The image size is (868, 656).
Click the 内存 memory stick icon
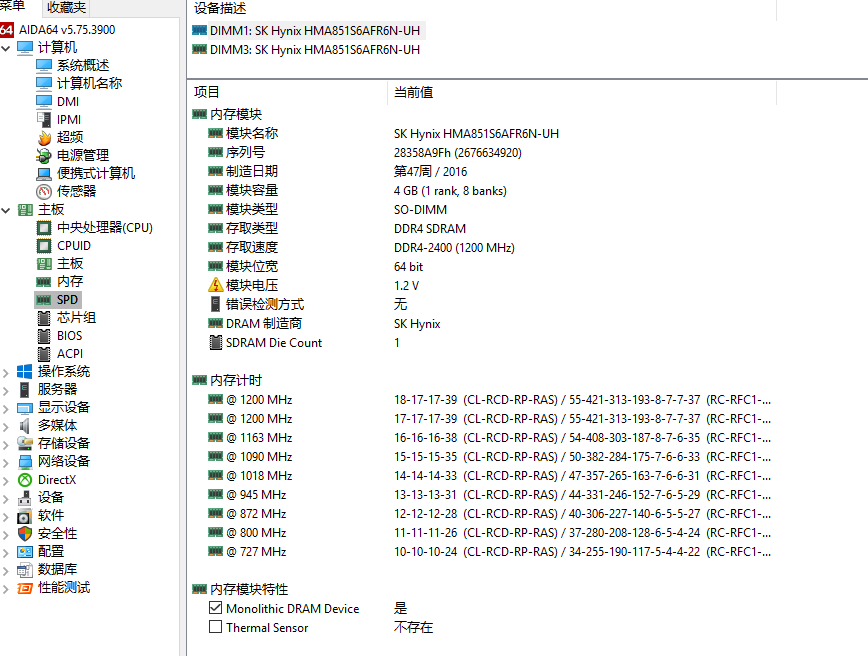tap(44, 282)
